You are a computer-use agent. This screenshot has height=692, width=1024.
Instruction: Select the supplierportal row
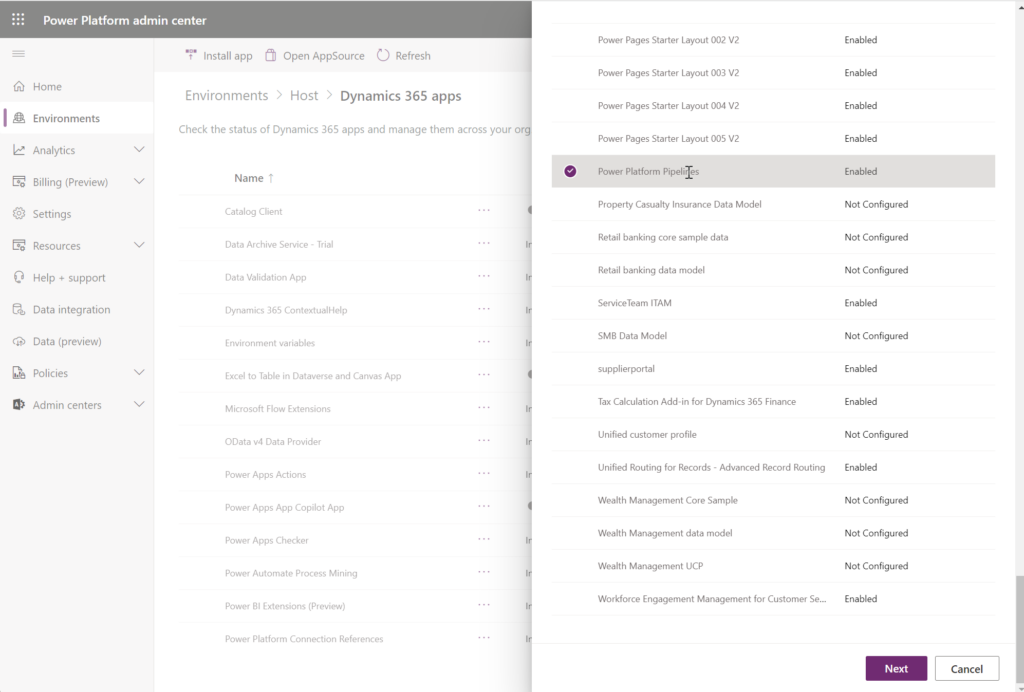coord(773,369)
